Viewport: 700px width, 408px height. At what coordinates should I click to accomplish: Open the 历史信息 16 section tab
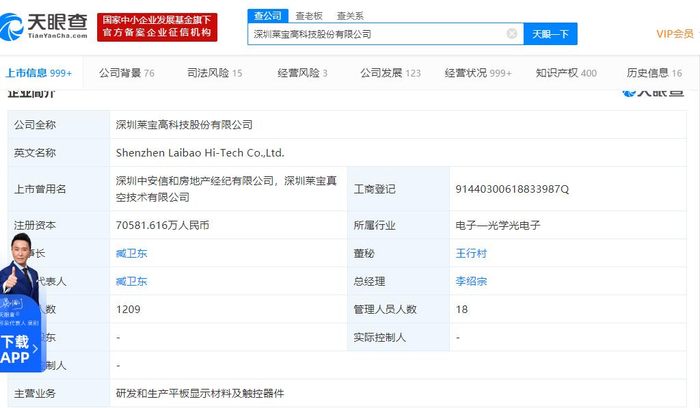click(x=654, y=73)
